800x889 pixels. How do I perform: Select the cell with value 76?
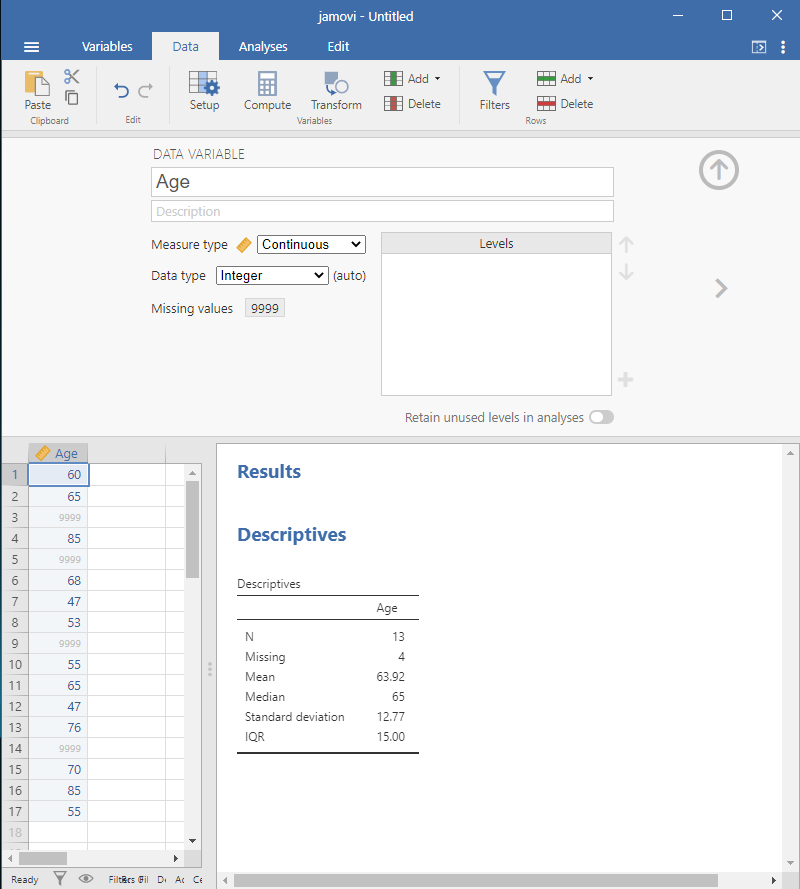tap(58, 727)
